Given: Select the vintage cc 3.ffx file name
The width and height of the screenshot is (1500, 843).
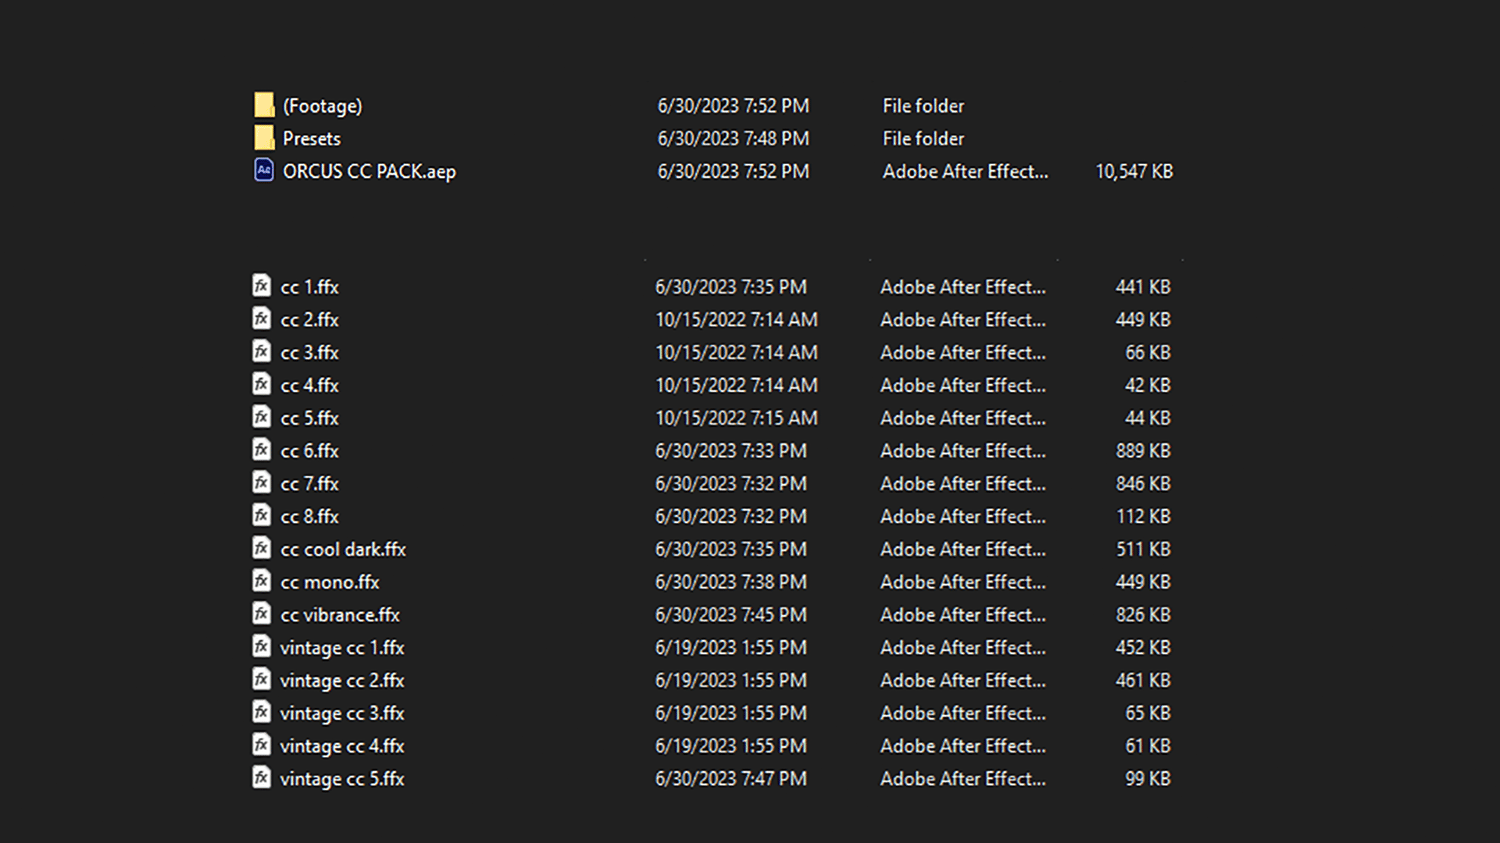Looking at the screenshot, I should coord(342,714).
